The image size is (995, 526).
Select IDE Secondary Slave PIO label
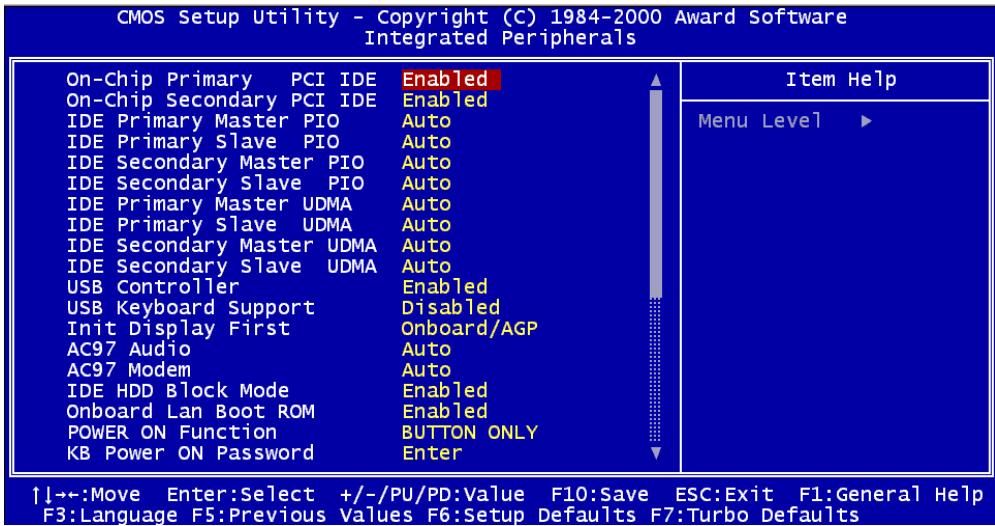pyautogui.click(x=215, y=183)
